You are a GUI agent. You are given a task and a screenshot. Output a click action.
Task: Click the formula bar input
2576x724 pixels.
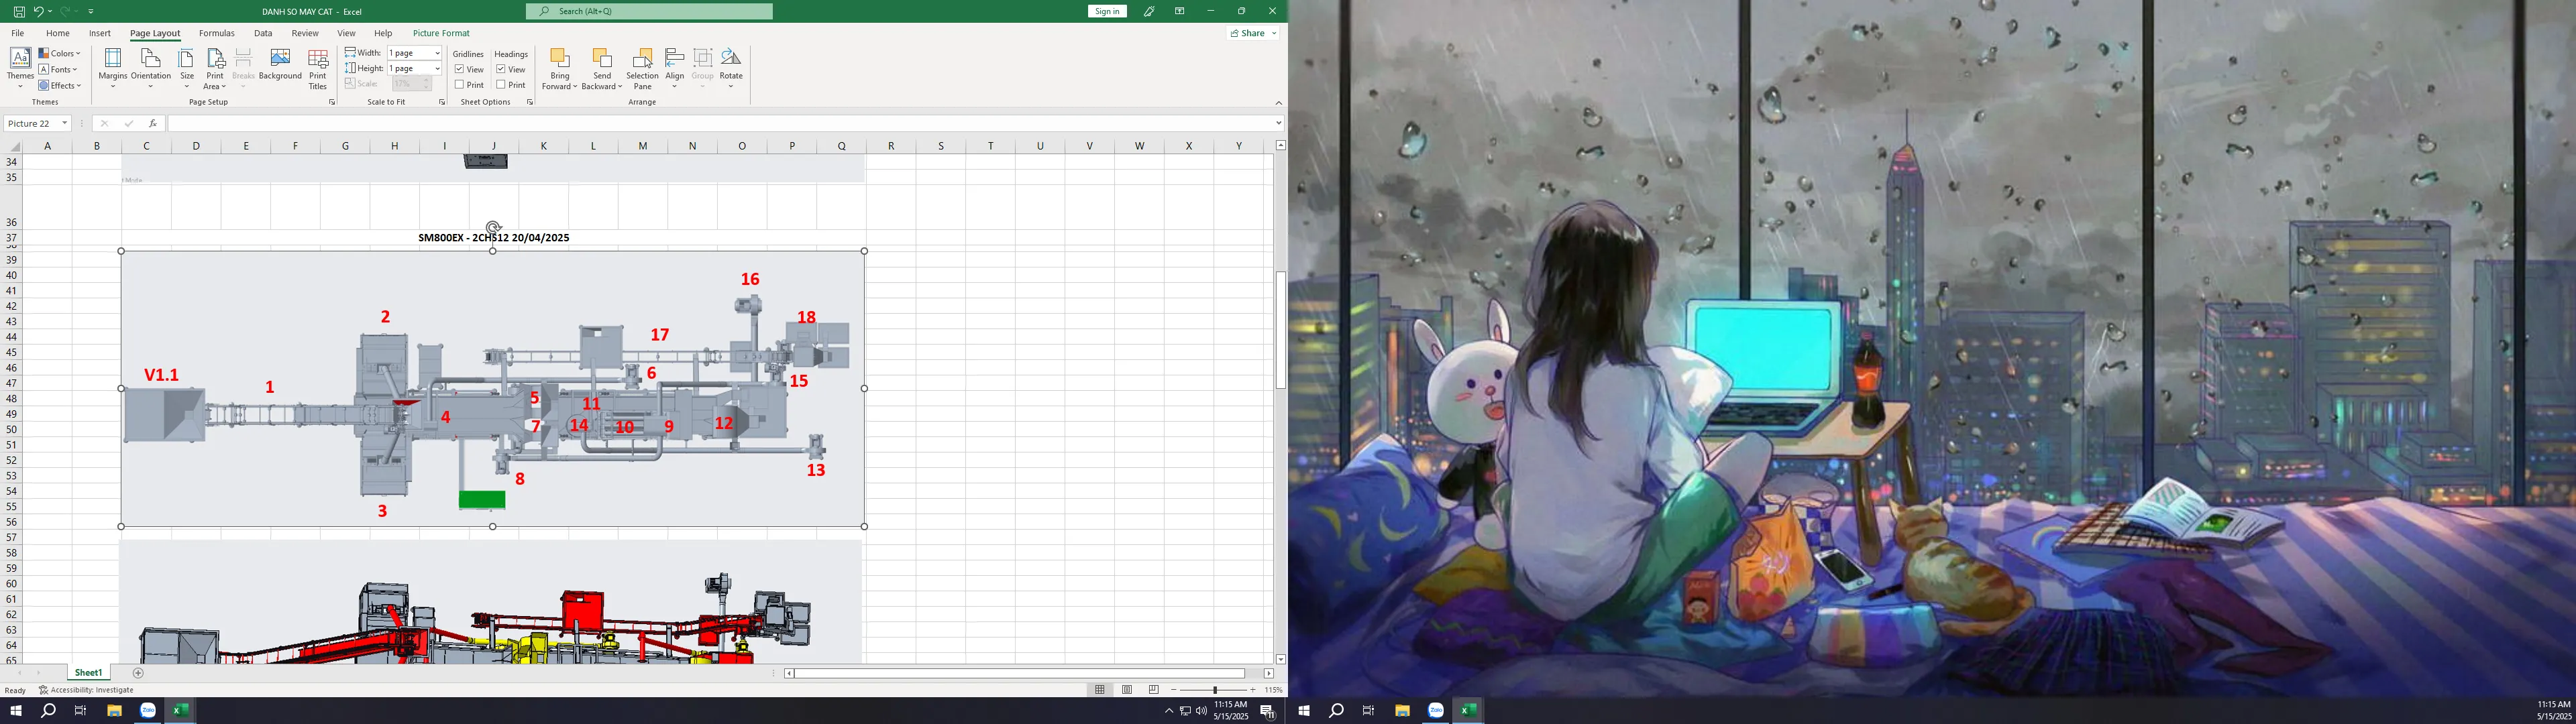[x=720, y=123]
